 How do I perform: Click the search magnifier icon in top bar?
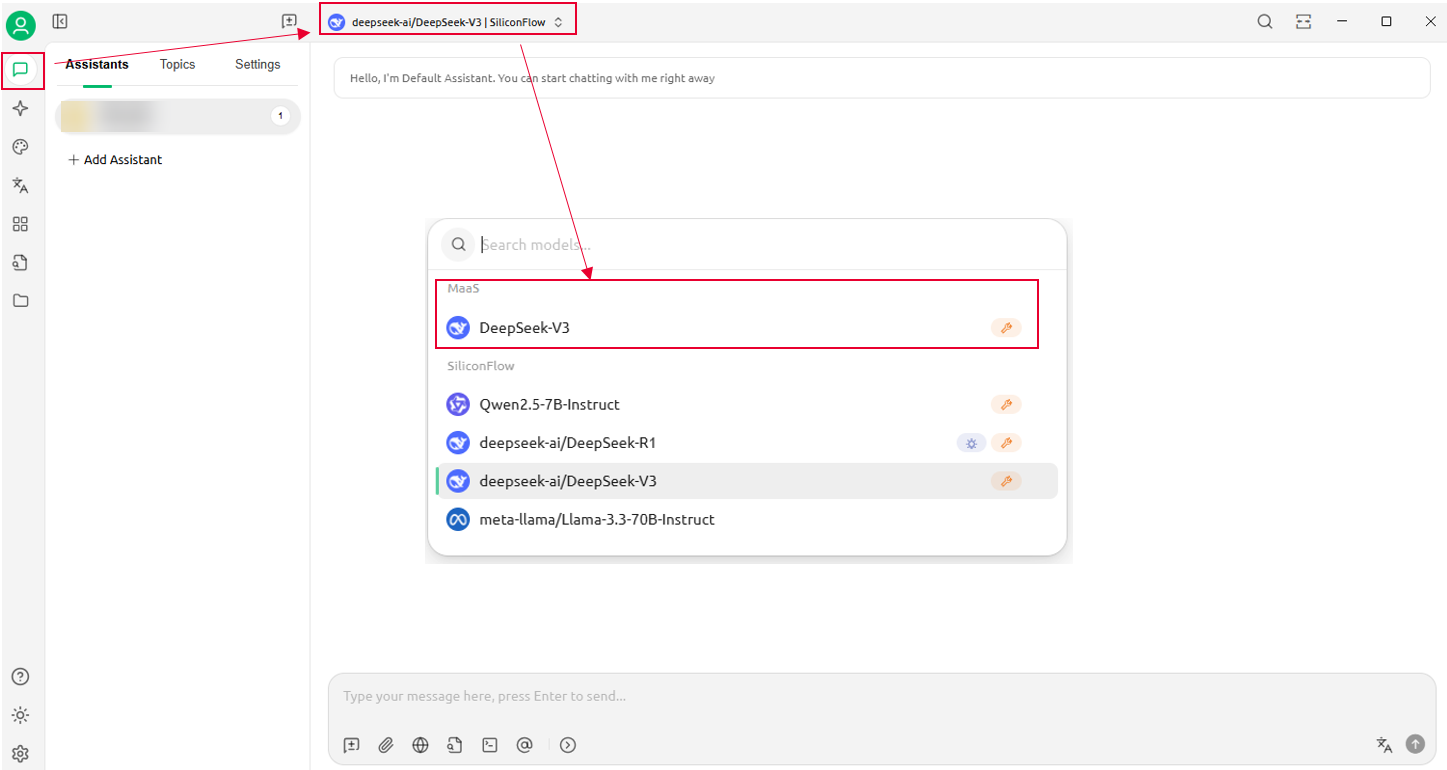coord(1265,21)
